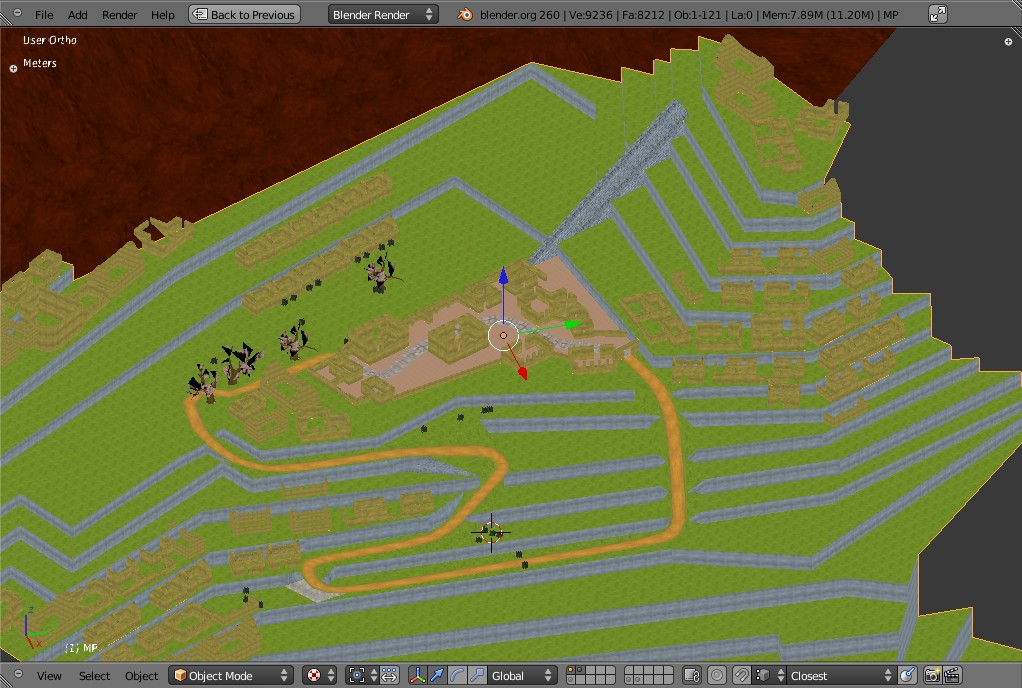Open the Blender Render engine dropdown

383,15
